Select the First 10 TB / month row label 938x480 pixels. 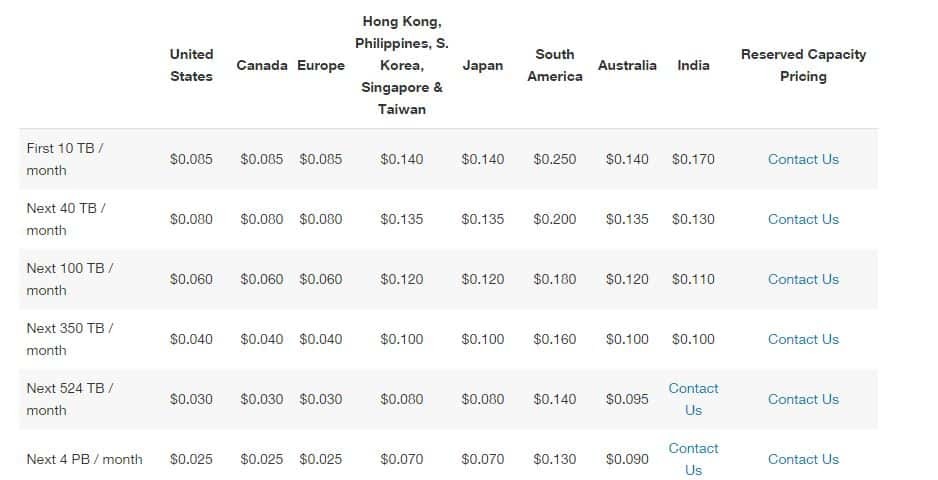(64, 159)
